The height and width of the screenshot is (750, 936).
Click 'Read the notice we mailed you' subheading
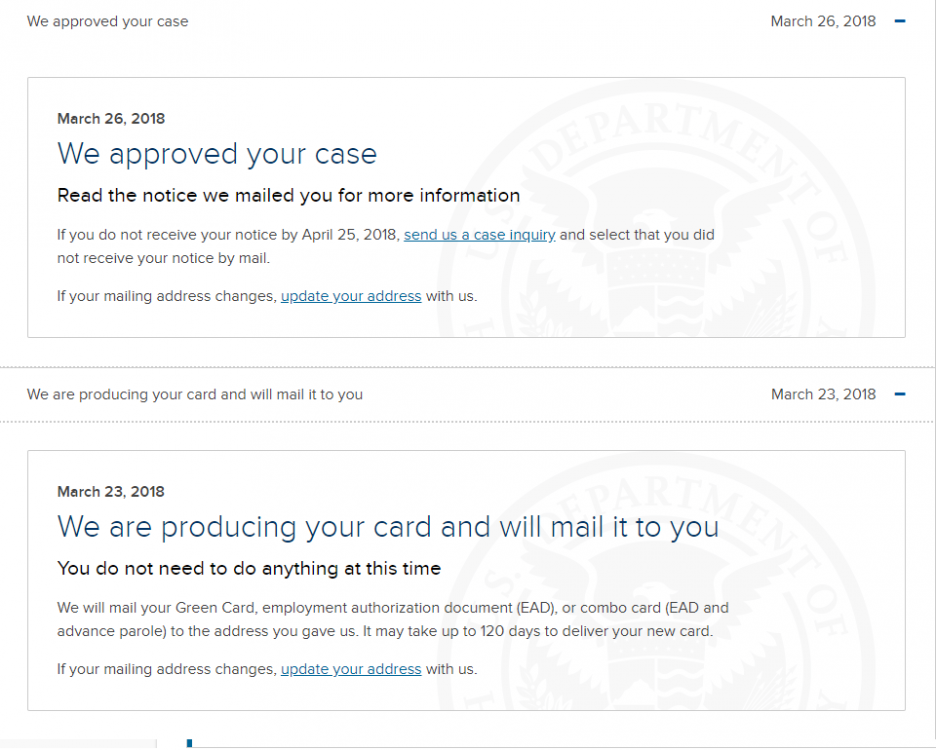288,195
